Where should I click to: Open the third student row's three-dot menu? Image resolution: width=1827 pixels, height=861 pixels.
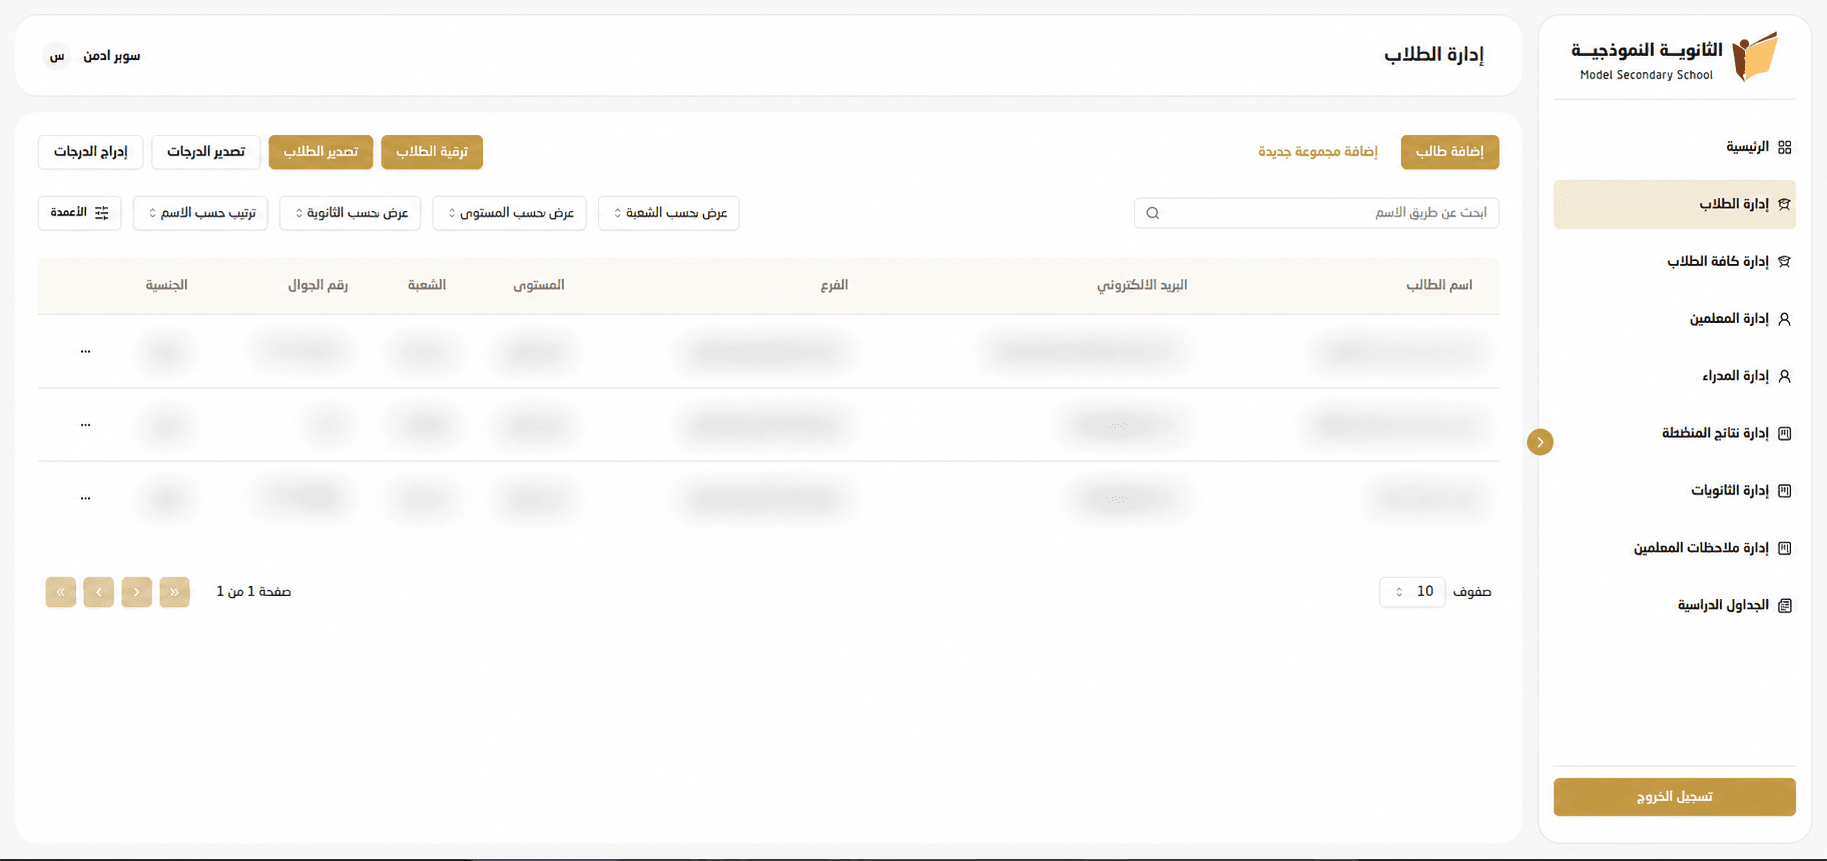[x=85, y=498]
